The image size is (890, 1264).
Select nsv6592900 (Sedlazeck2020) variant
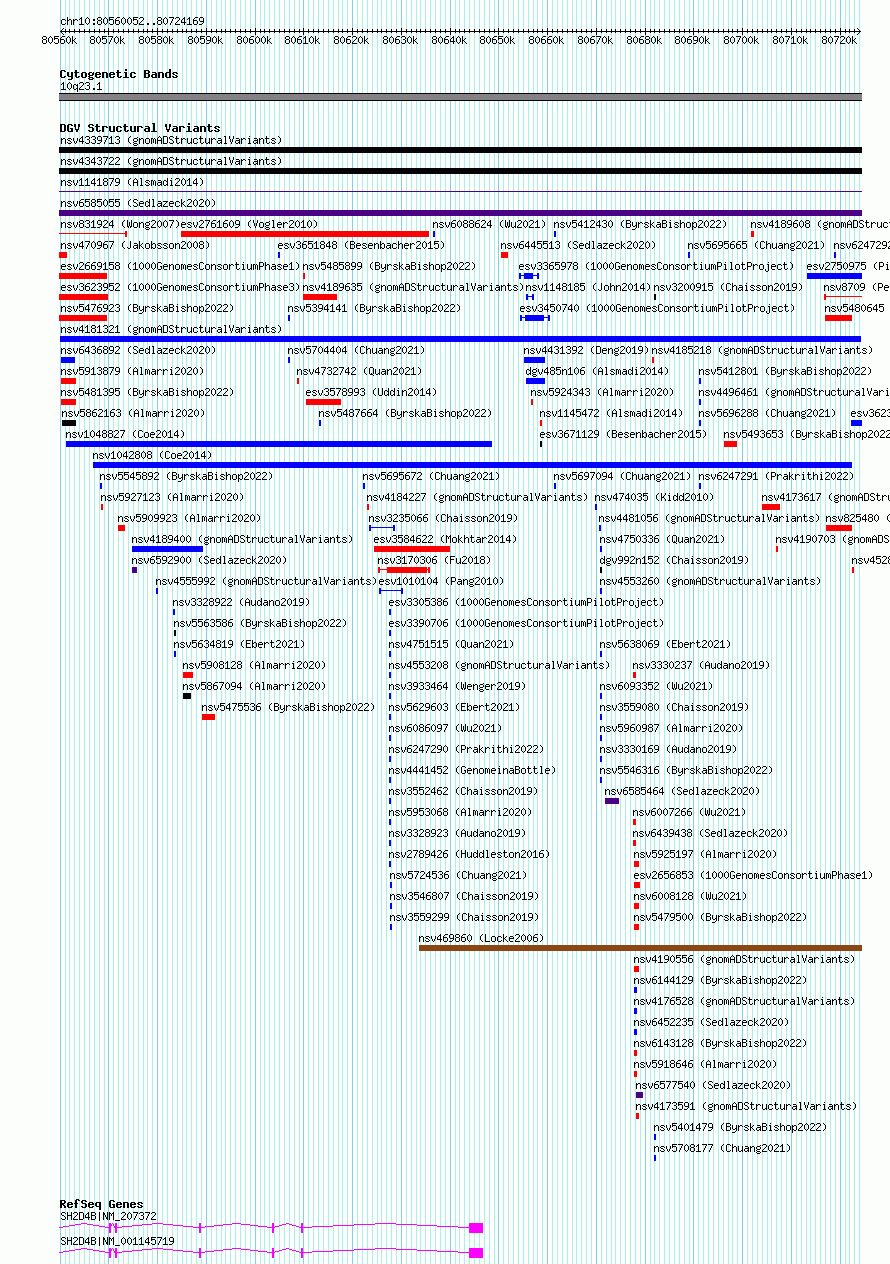(210, 560)
